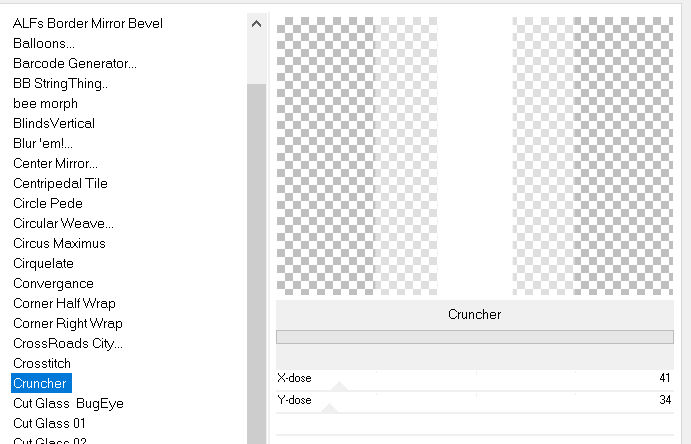Pick the bee morph filter
The width and height of the screenshot is (691, 444).
(x=45, y=103)
